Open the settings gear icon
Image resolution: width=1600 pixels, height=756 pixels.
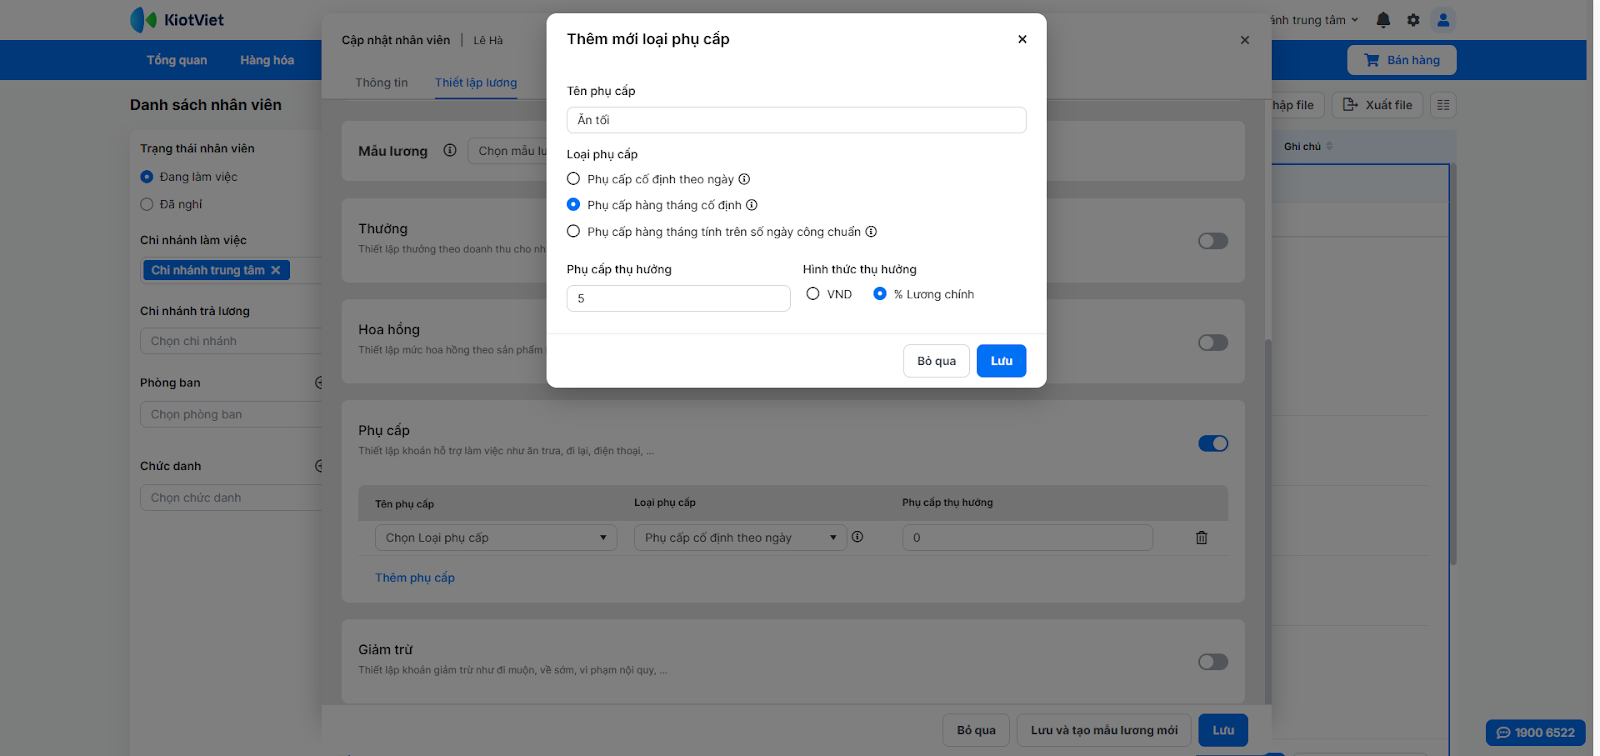point(1413,20)
